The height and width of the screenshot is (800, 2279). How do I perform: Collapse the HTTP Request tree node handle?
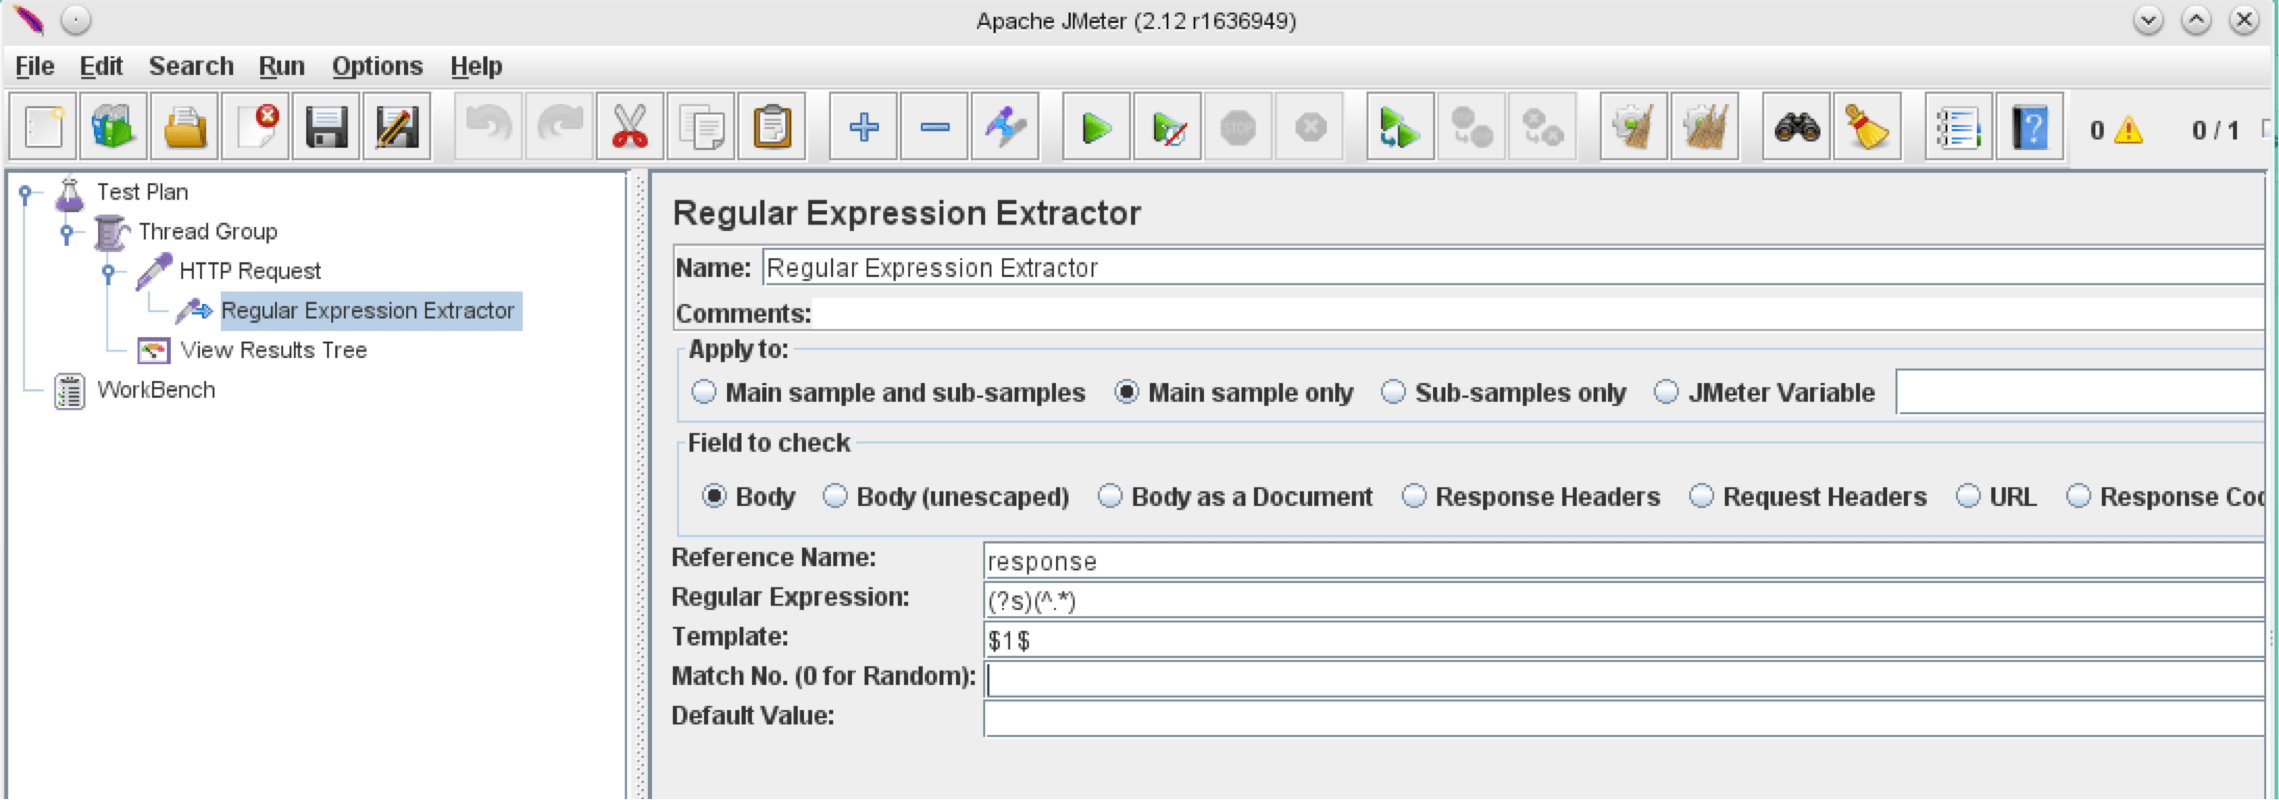pos(109,272)
